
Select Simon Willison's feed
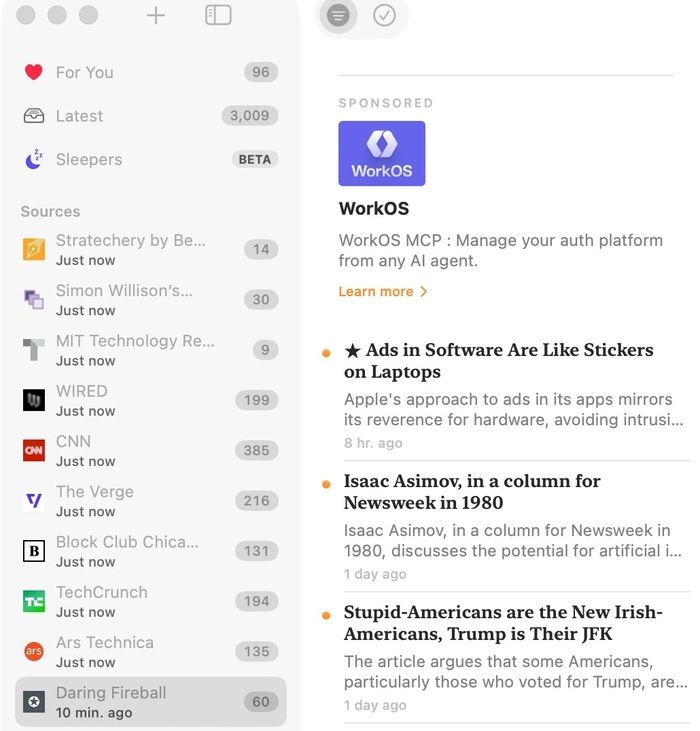tap(151, 300)
